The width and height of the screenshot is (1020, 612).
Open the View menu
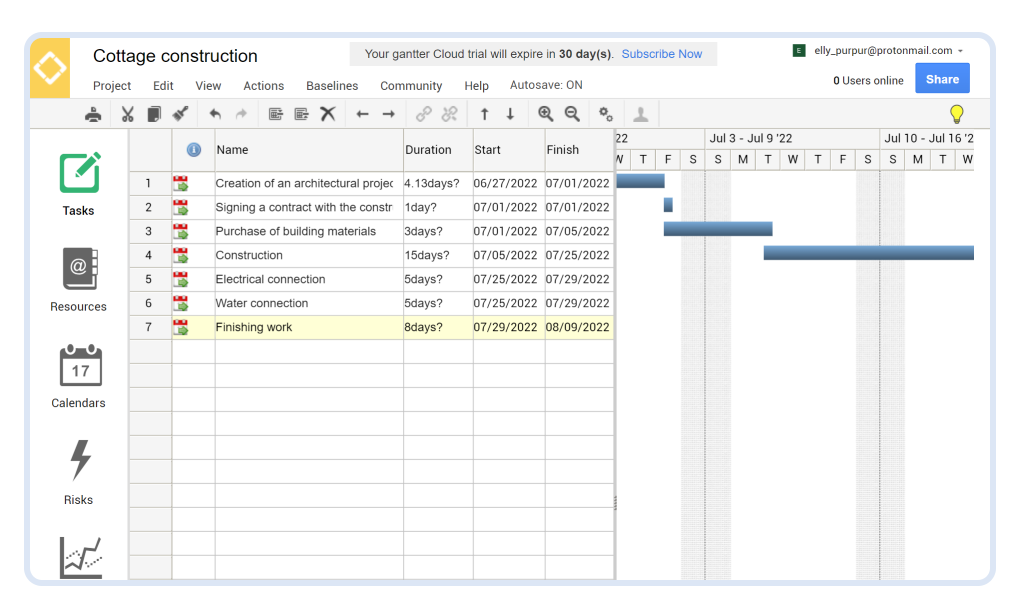coord(208,86)
